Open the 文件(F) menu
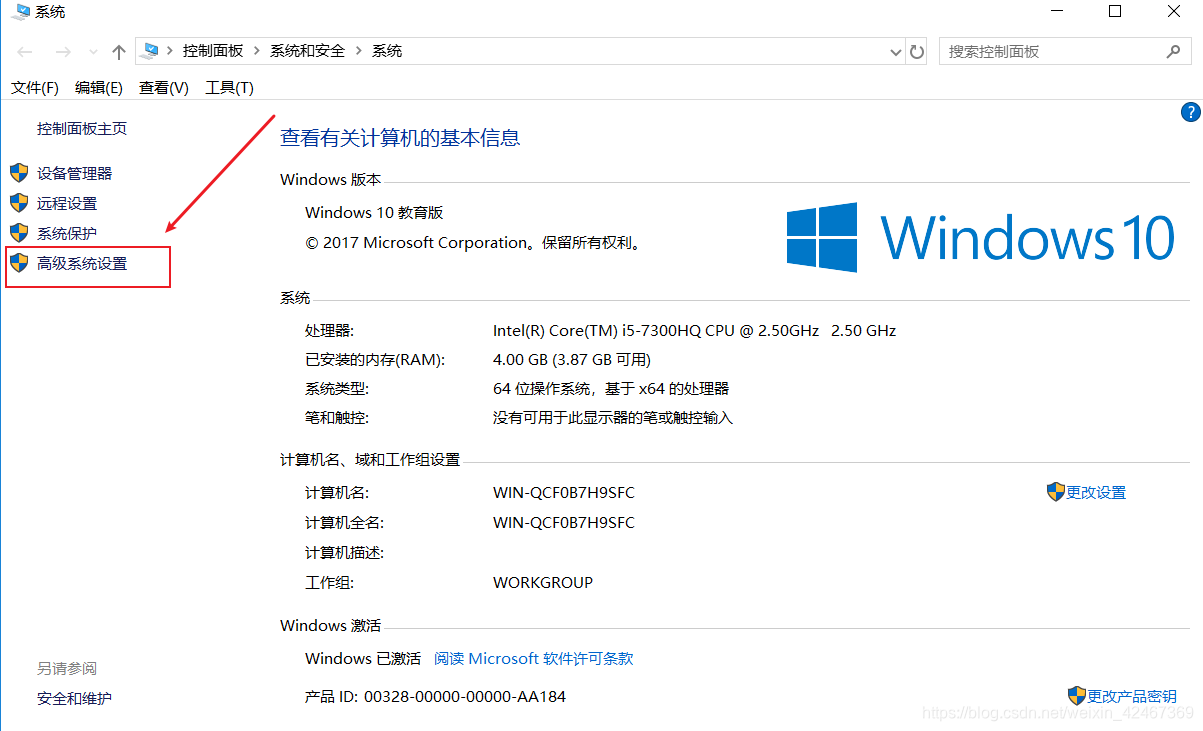Viewport: 1203px width, 731px height. coord(35,88)
